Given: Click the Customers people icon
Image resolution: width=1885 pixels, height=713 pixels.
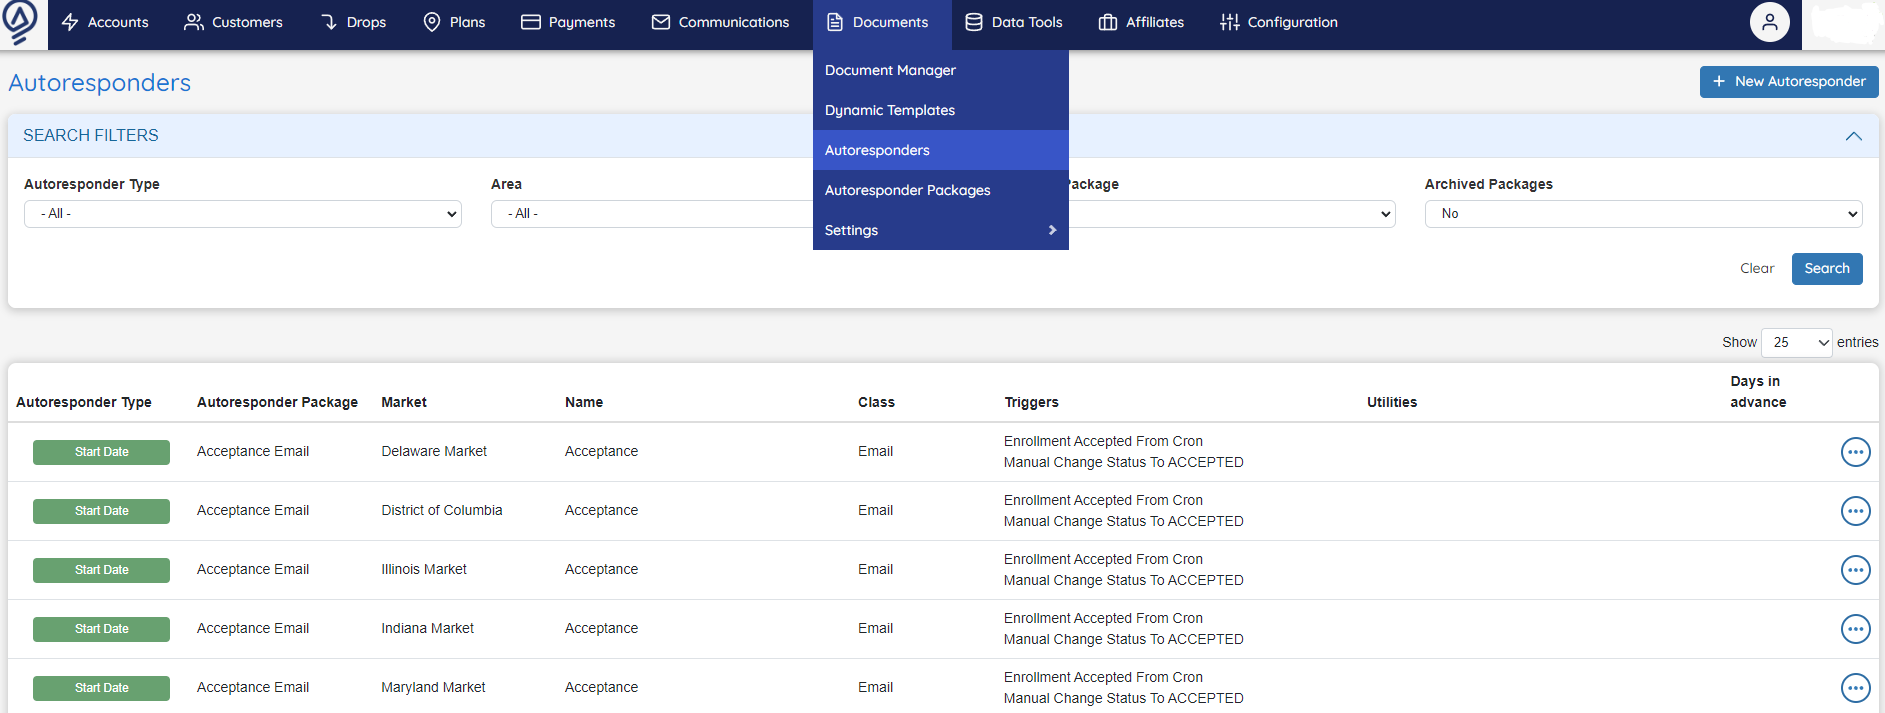Looking at the screenshot, I should [x=194, y=22].
